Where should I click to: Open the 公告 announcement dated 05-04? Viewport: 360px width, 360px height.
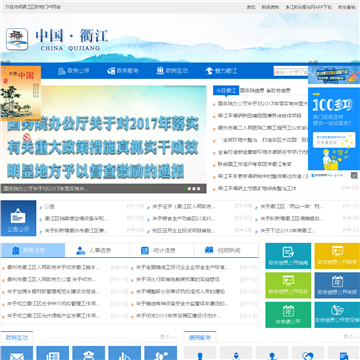pos(50,207)
